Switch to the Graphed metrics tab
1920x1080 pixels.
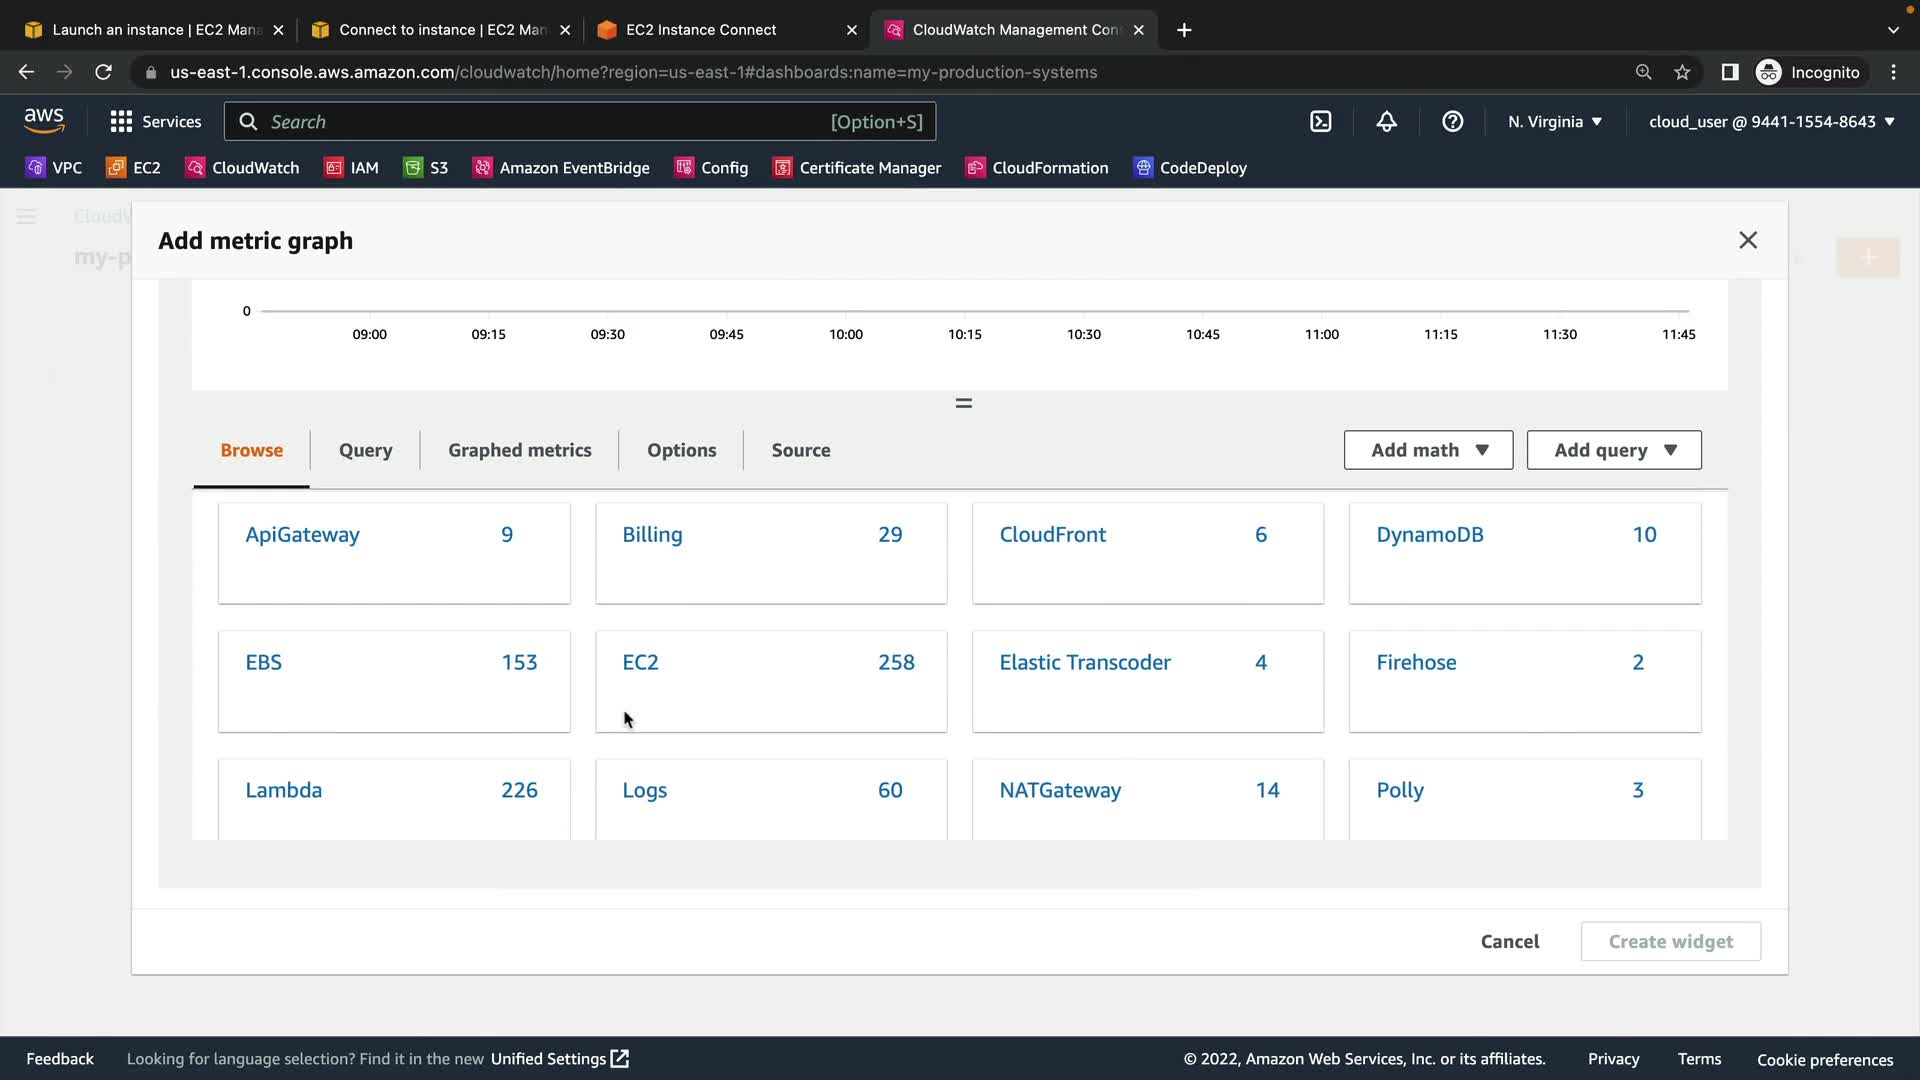[519, 450]
